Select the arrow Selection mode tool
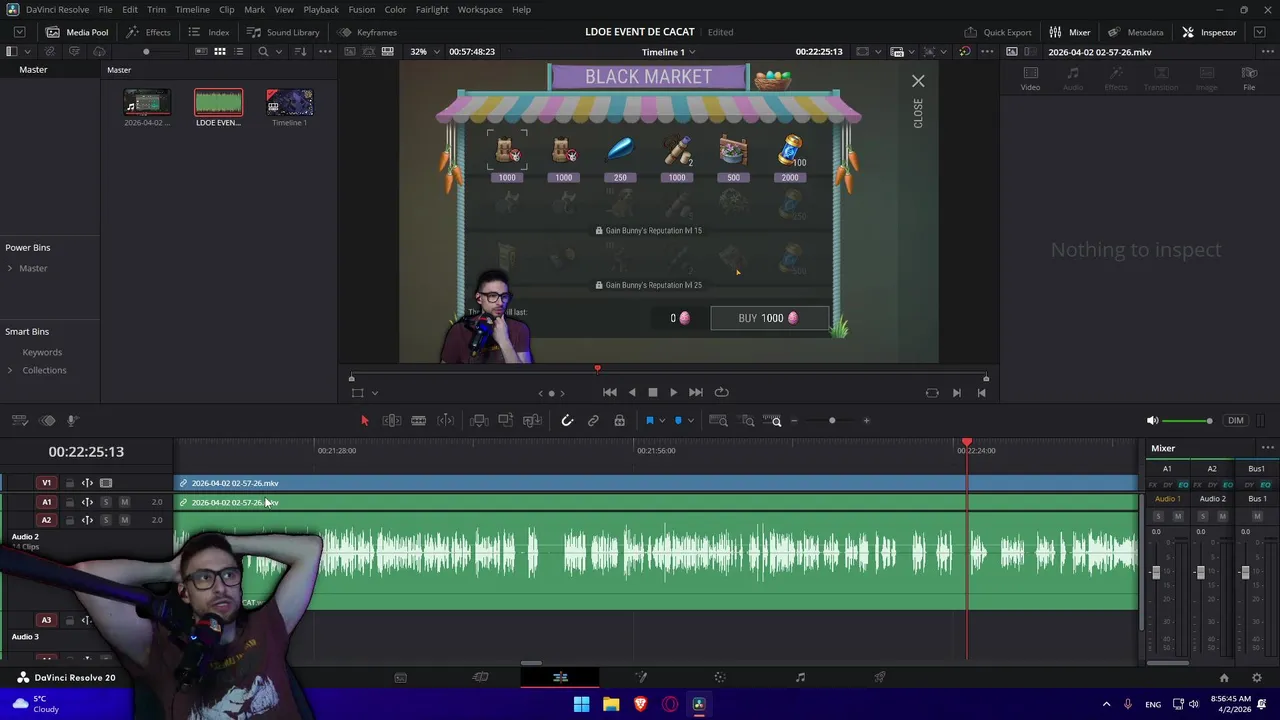Viewport: 1280px width, 720px height. click(x=364, y=421)
